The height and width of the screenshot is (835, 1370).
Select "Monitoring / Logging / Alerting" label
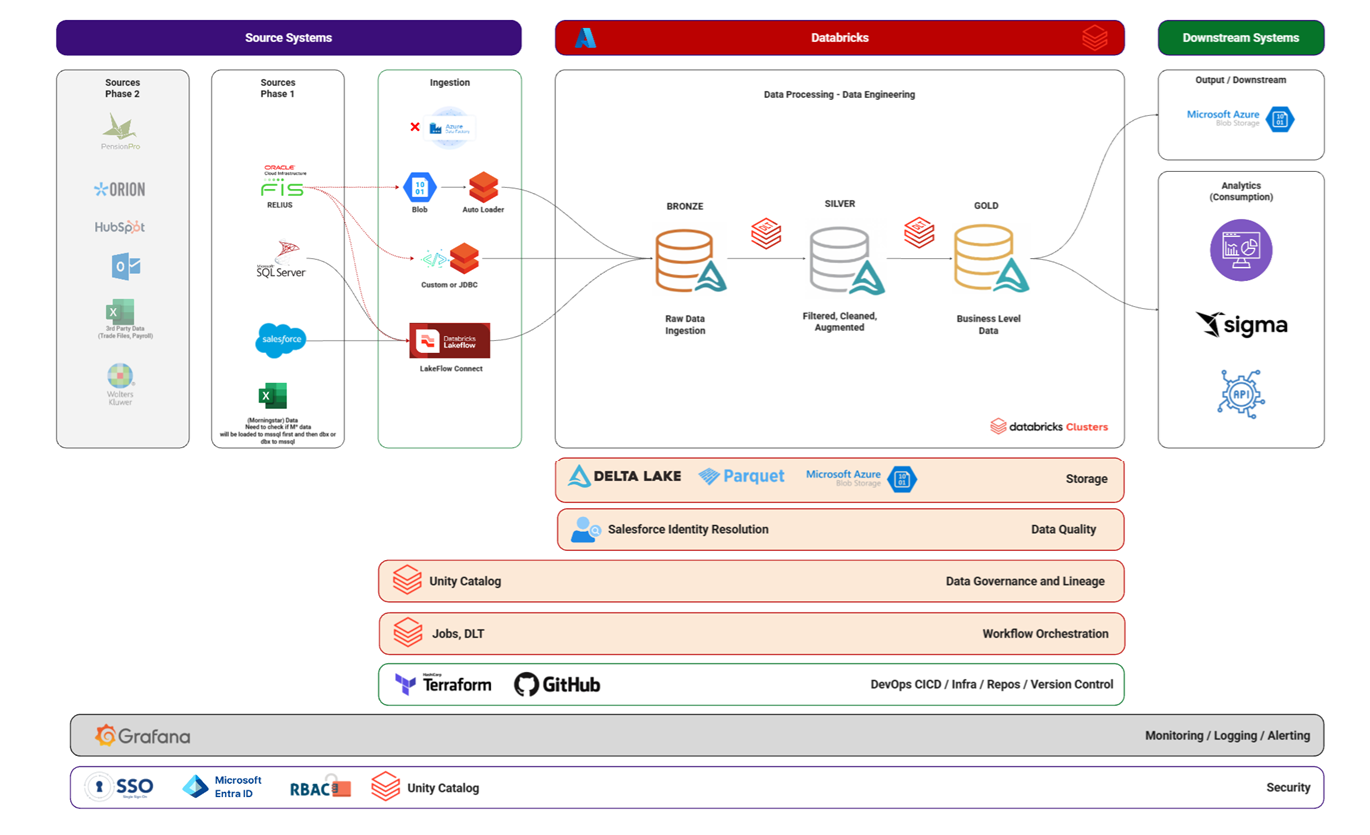(x=1227, y=736)
